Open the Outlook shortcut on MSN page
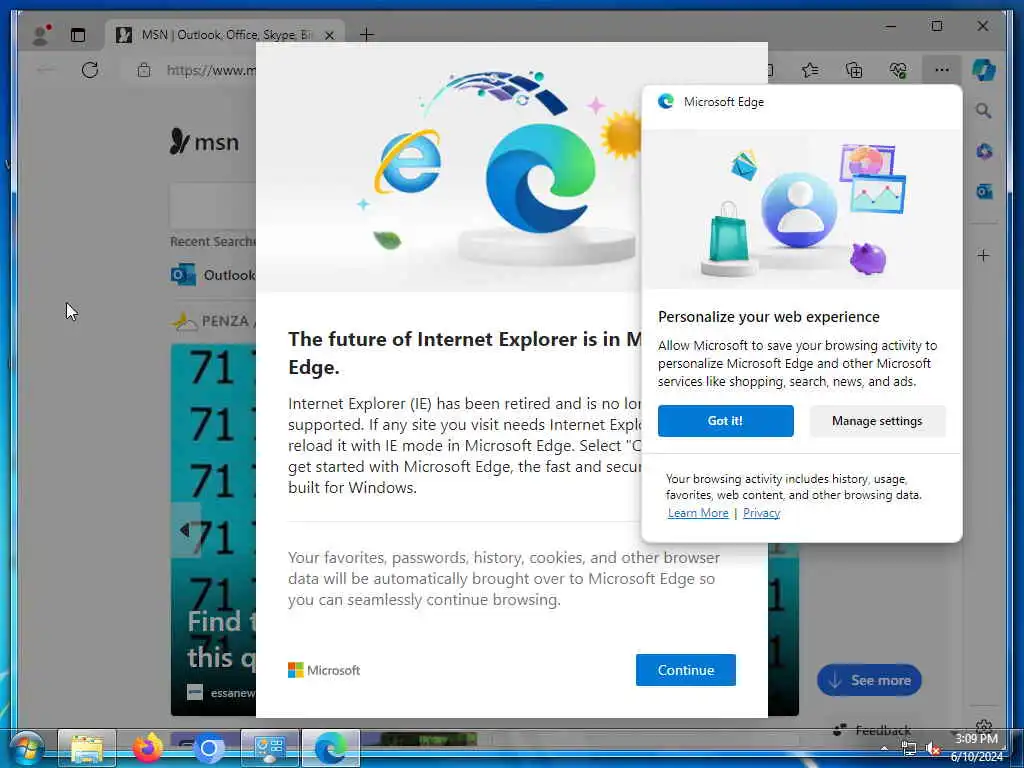Viewport: 1024px width, 768px height. (x=213, y=275)
